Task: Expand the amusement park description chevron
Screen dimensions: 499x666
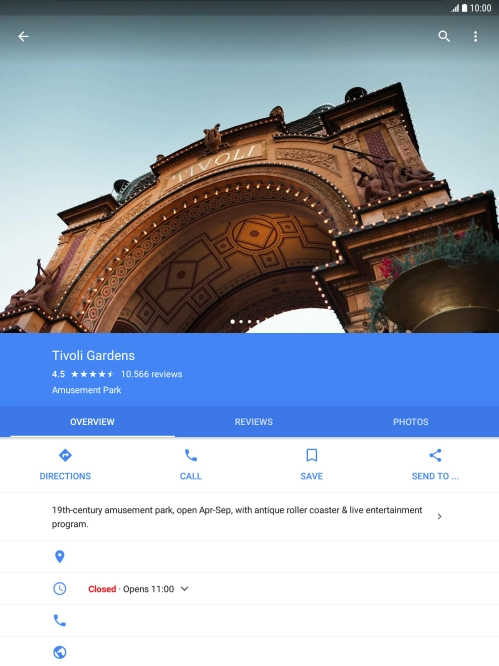Action: [x=440, y=516]
